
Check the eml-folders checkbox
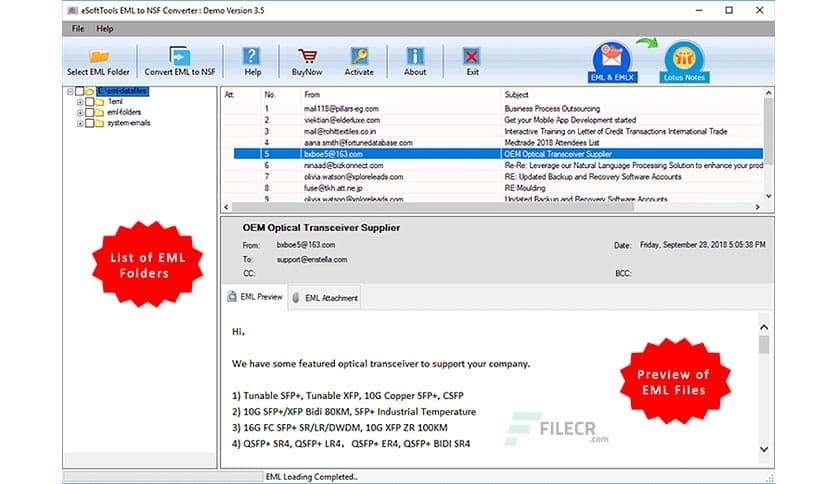point(90,112)
